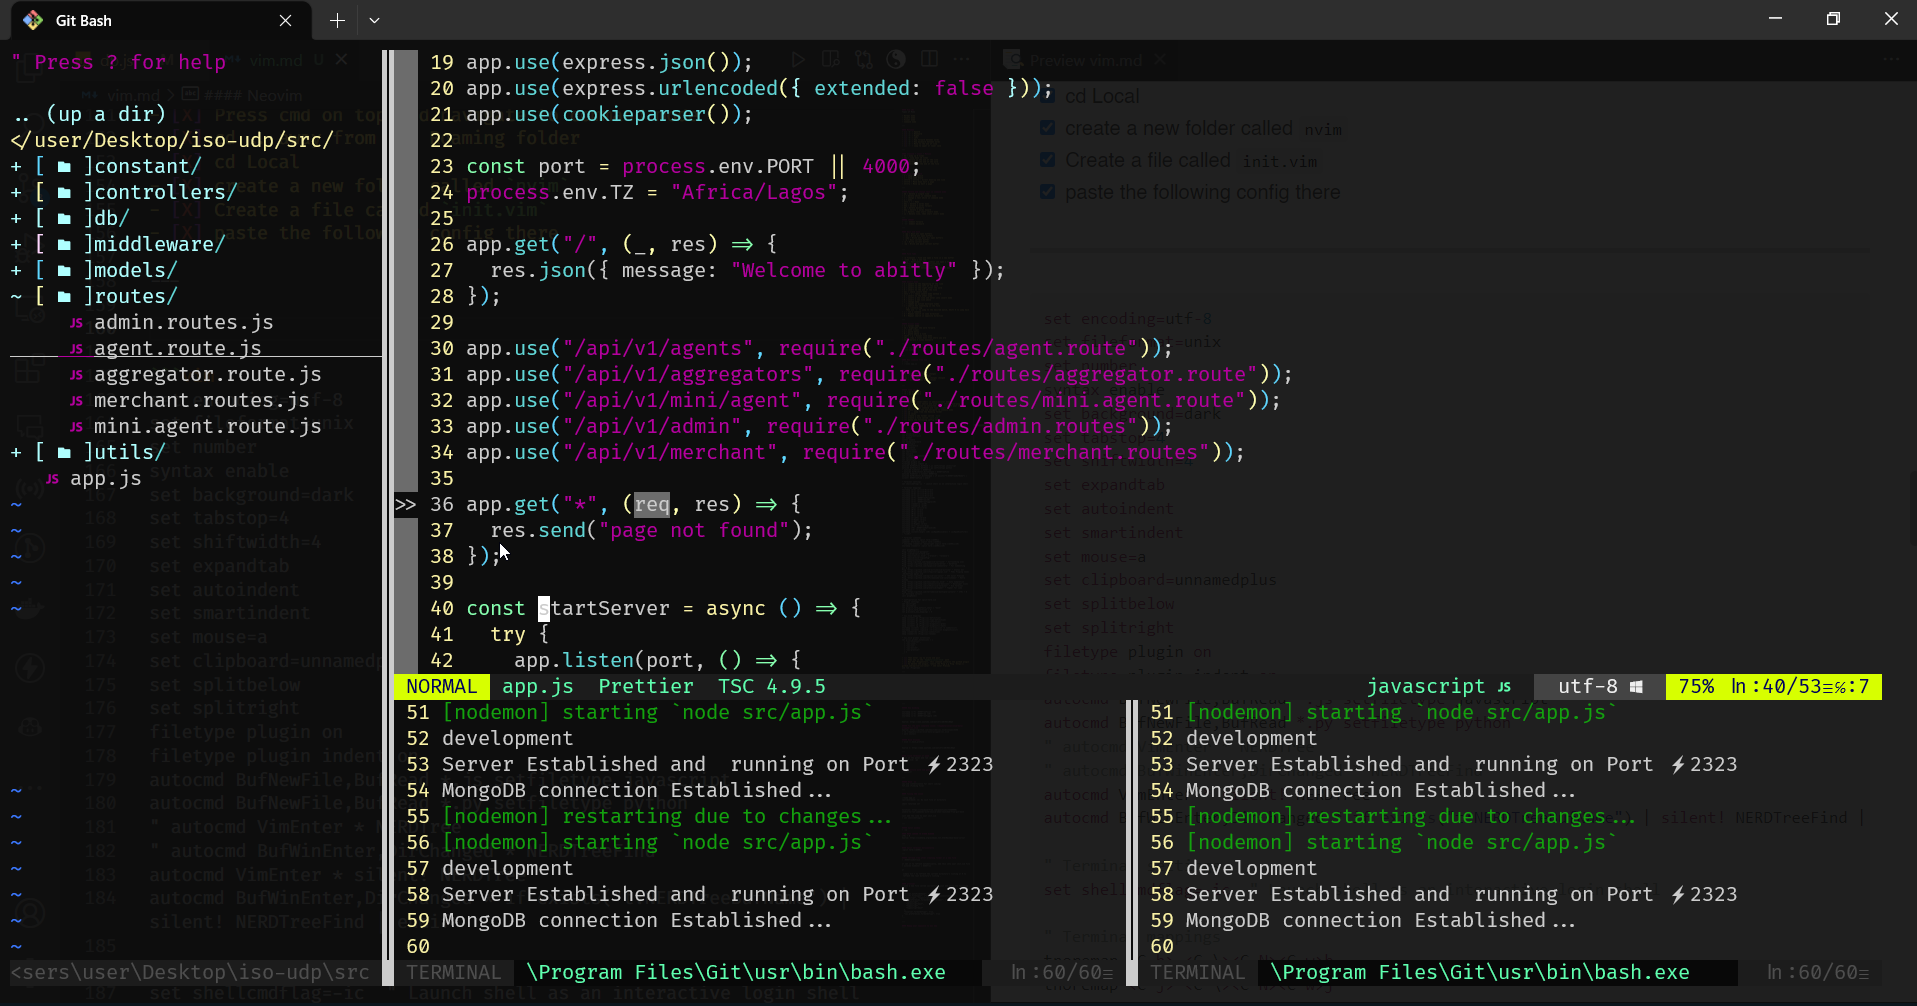Click the JS filetype icon in statusline
This screenshot has width=1917, height=1006.
pyautogui.click(x=1504, y=687)
